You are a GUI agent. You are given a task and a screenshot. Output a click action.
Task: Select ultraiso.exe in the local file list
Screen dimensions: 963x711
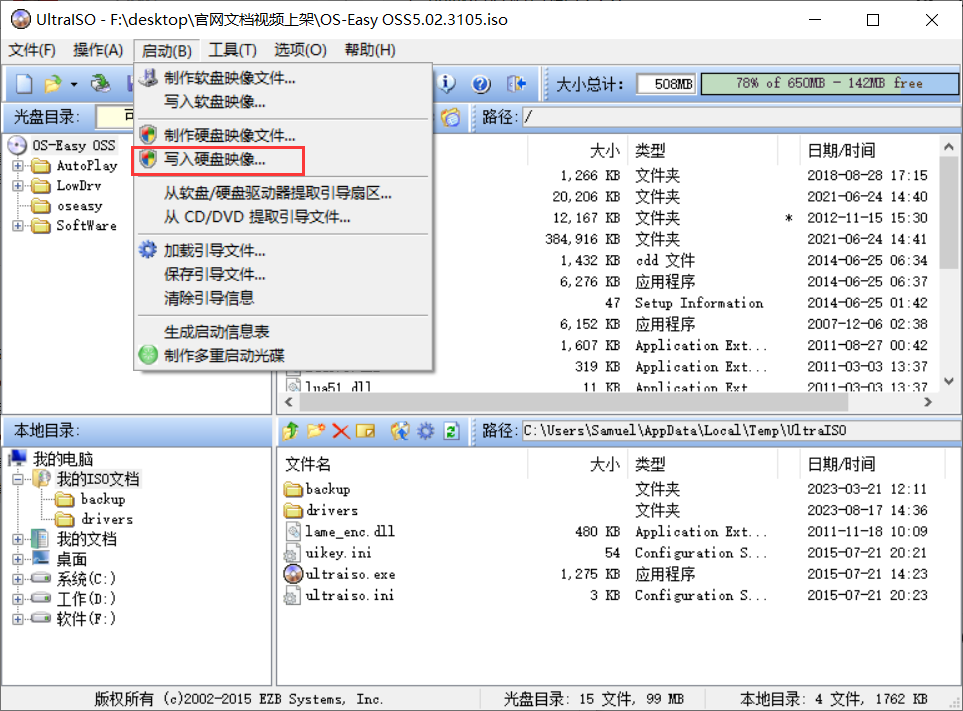pos(349,574)
